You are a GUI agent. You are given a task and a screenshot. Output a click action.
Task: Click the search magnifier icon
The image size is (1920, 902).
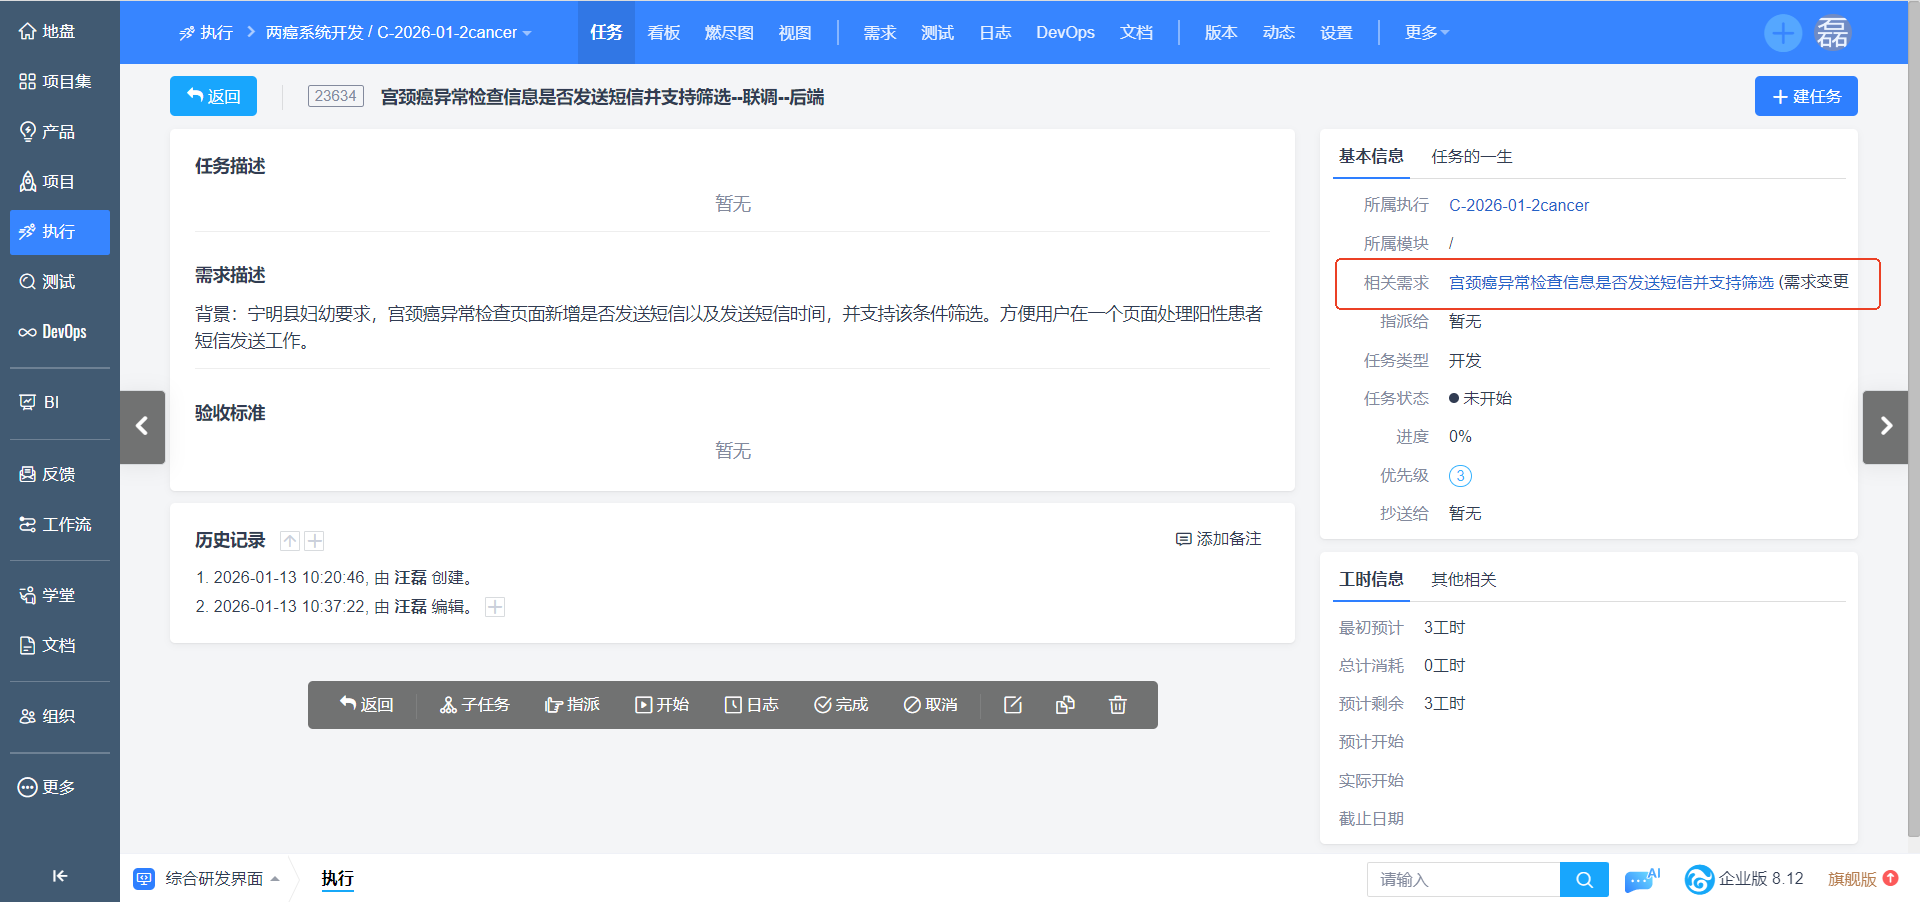(x=1583, y=879)
